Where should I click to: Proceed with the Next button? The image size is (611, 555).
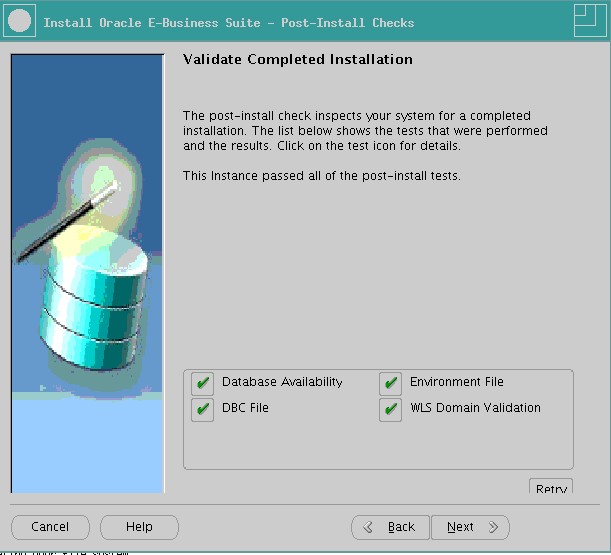tap(470, 527)
